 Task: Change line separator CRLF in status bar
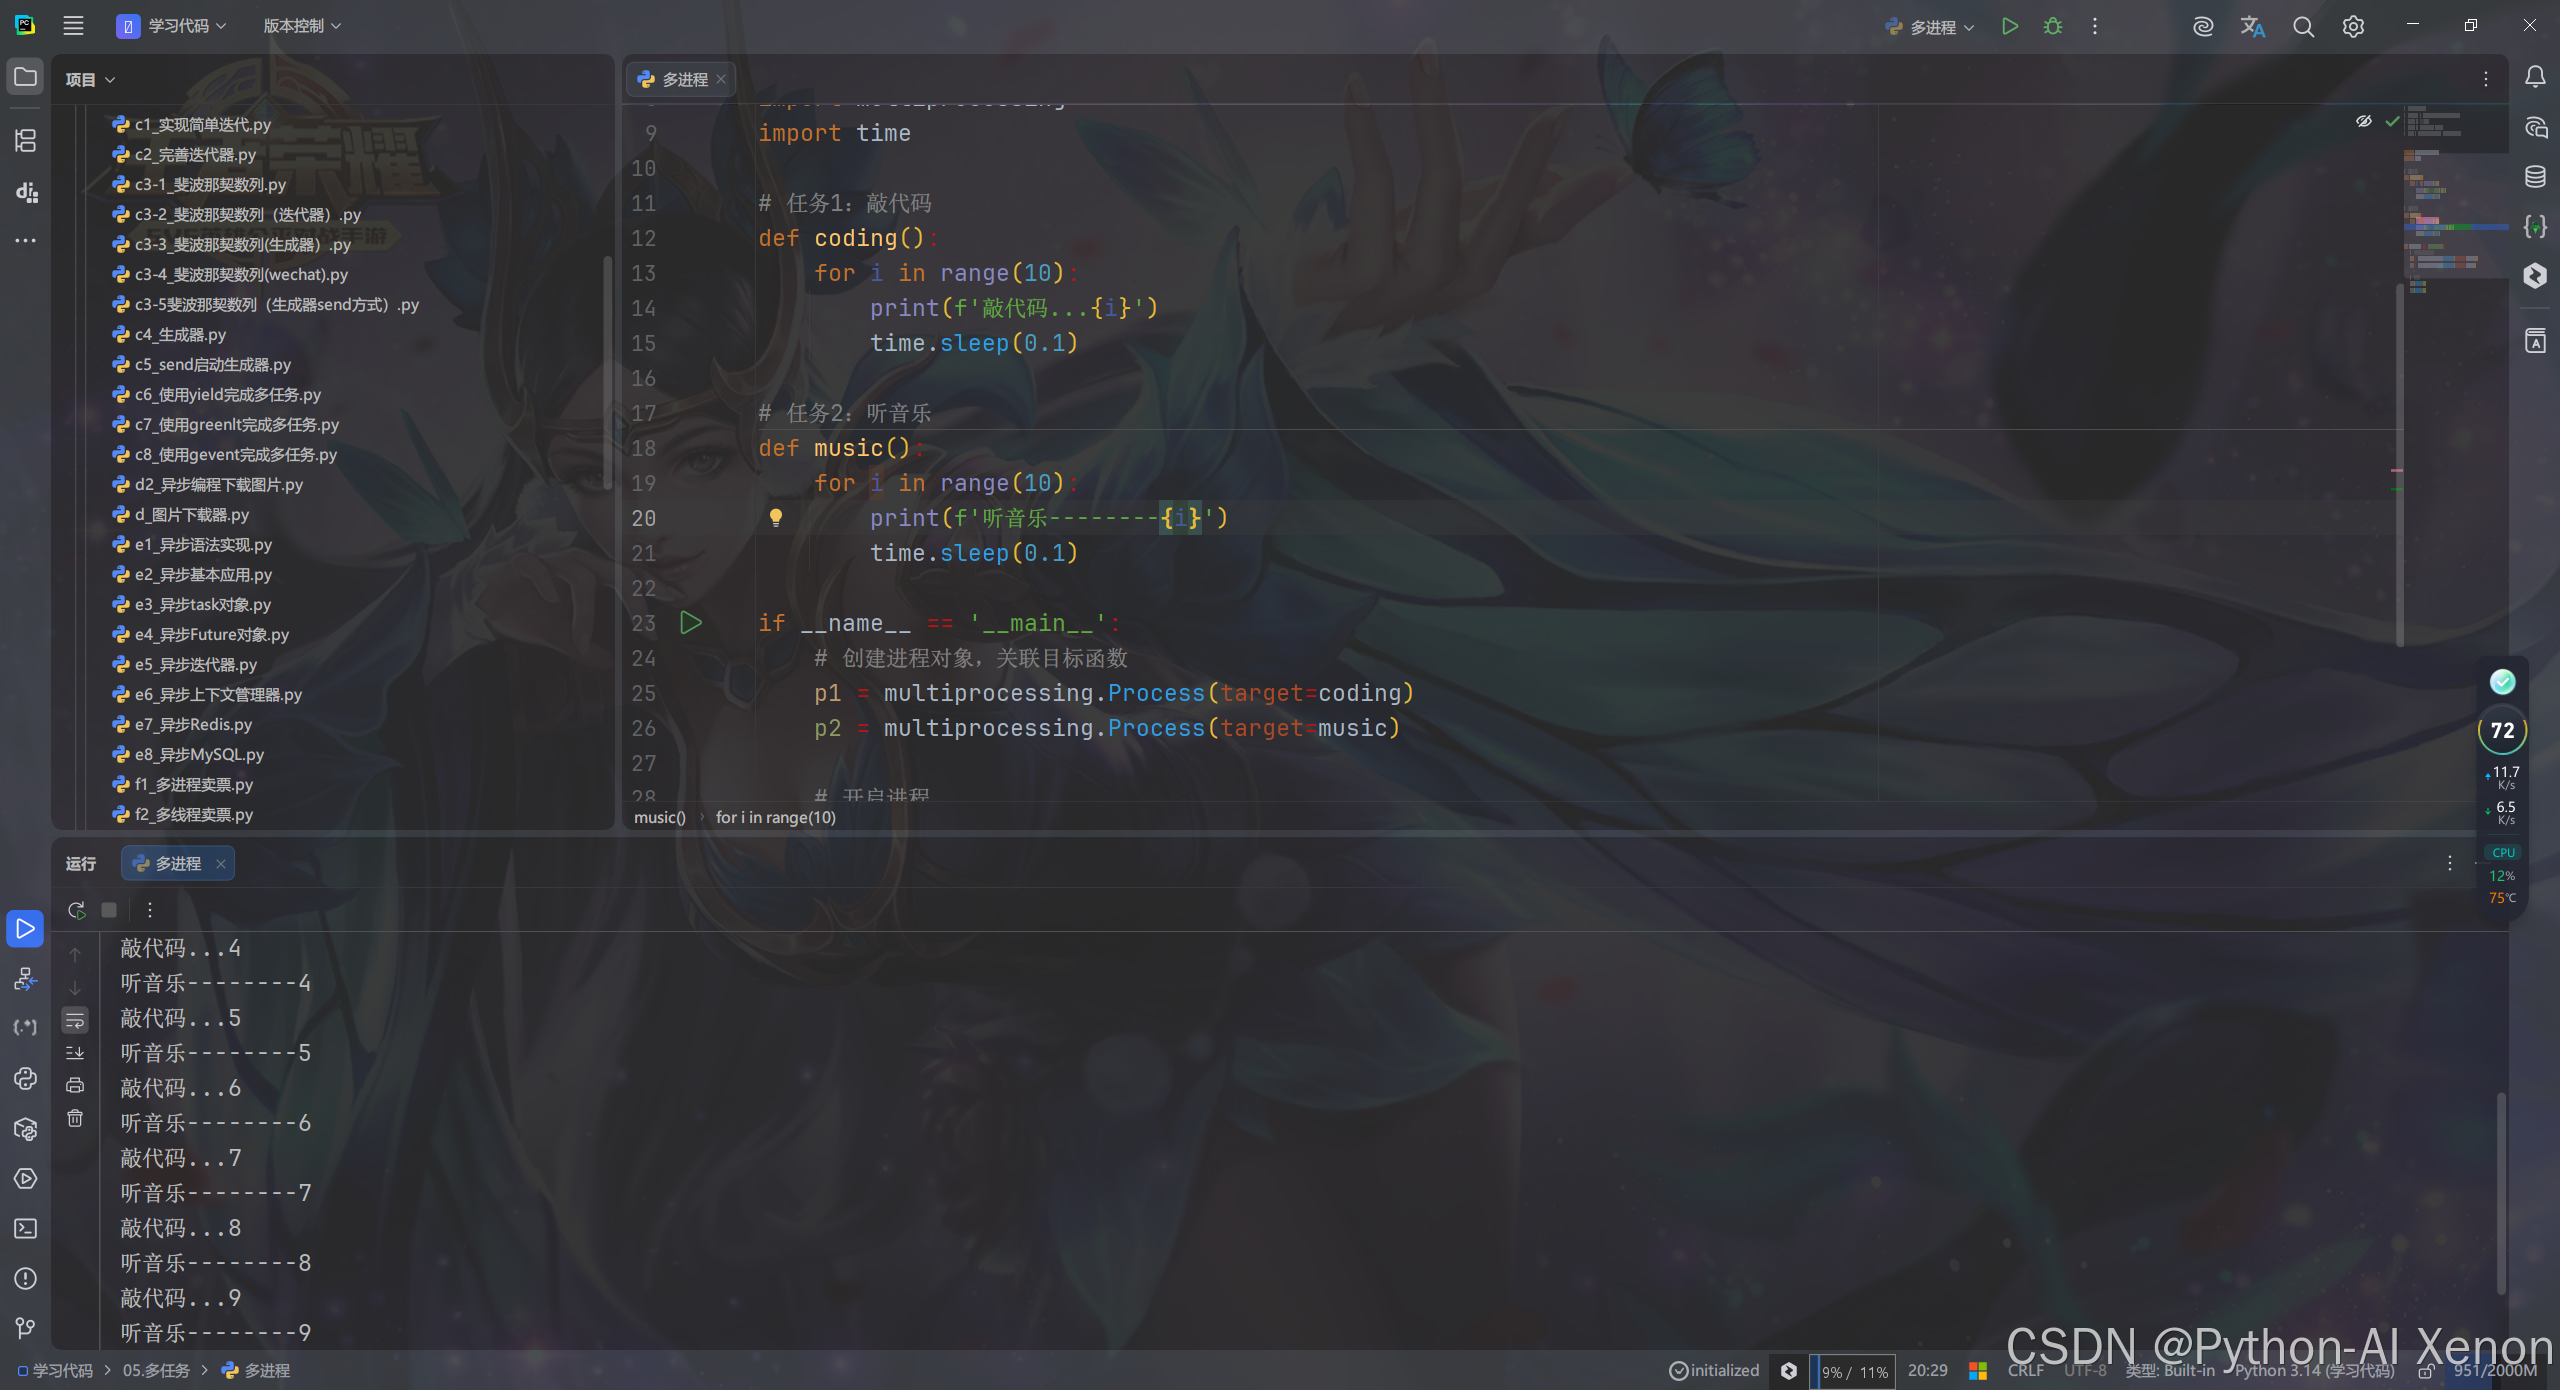coord(2026,1371)
